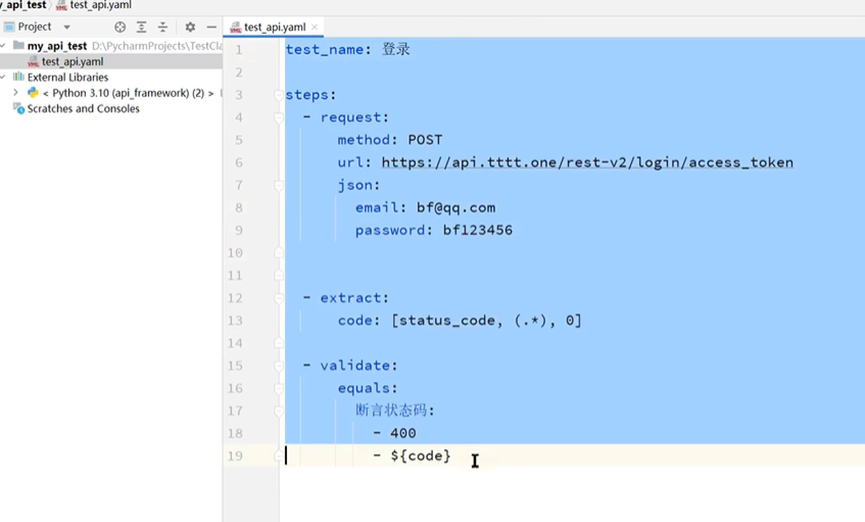This screenshot has width=865, height=522.
Task: Click the 断言状态码 key on line 17
Action: click(x=392, y=410)
